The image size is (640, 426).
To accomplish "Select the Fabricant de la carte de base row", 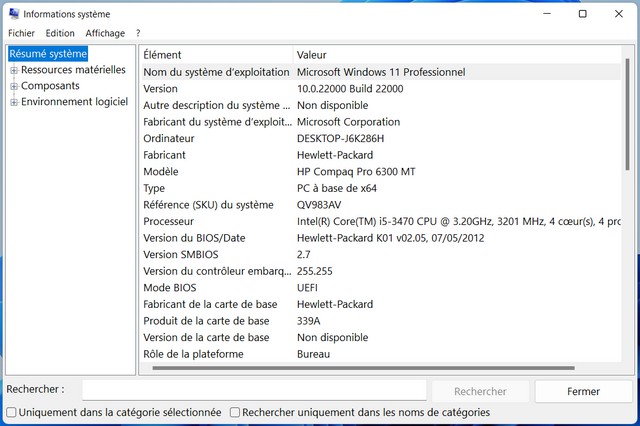I will point(380,304).
